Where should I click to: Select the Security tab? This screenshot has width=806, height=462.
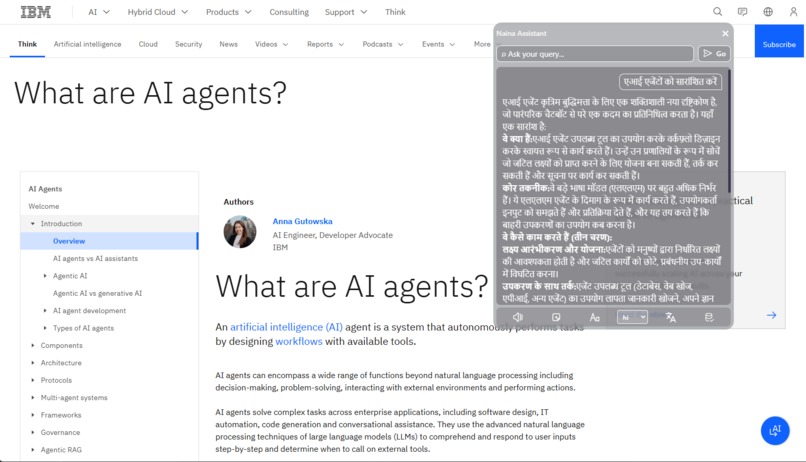click(188, 44)
